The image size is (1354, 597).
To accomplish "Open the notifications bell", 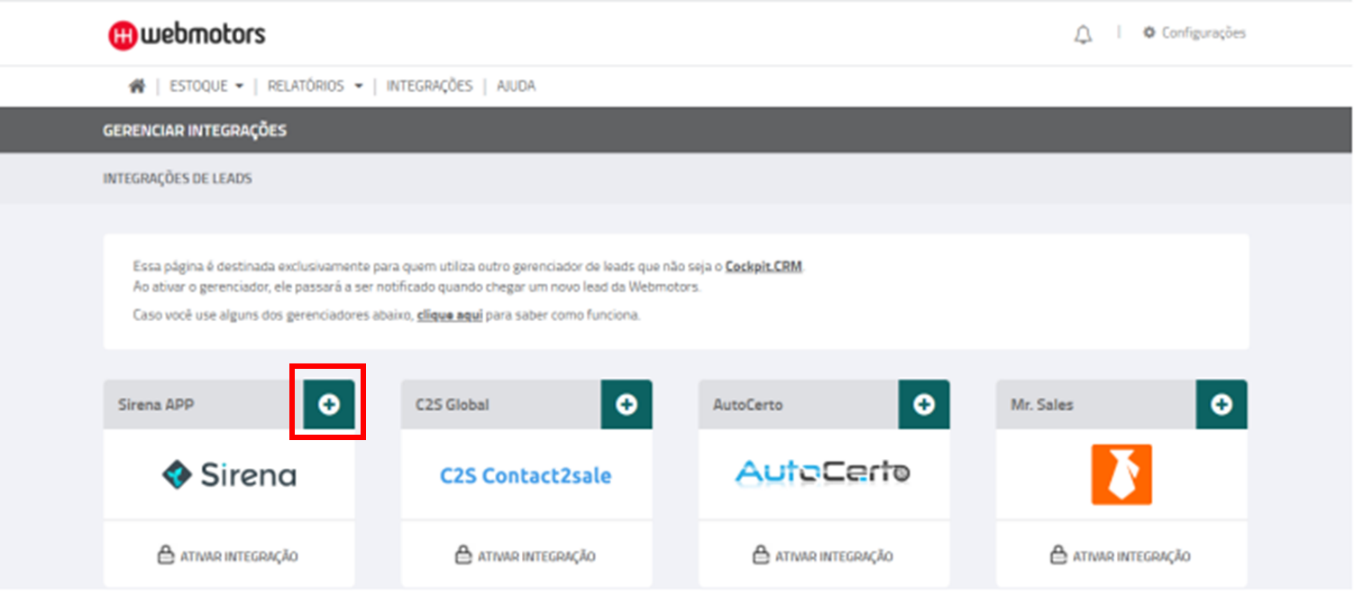I will click(1083, 35).
